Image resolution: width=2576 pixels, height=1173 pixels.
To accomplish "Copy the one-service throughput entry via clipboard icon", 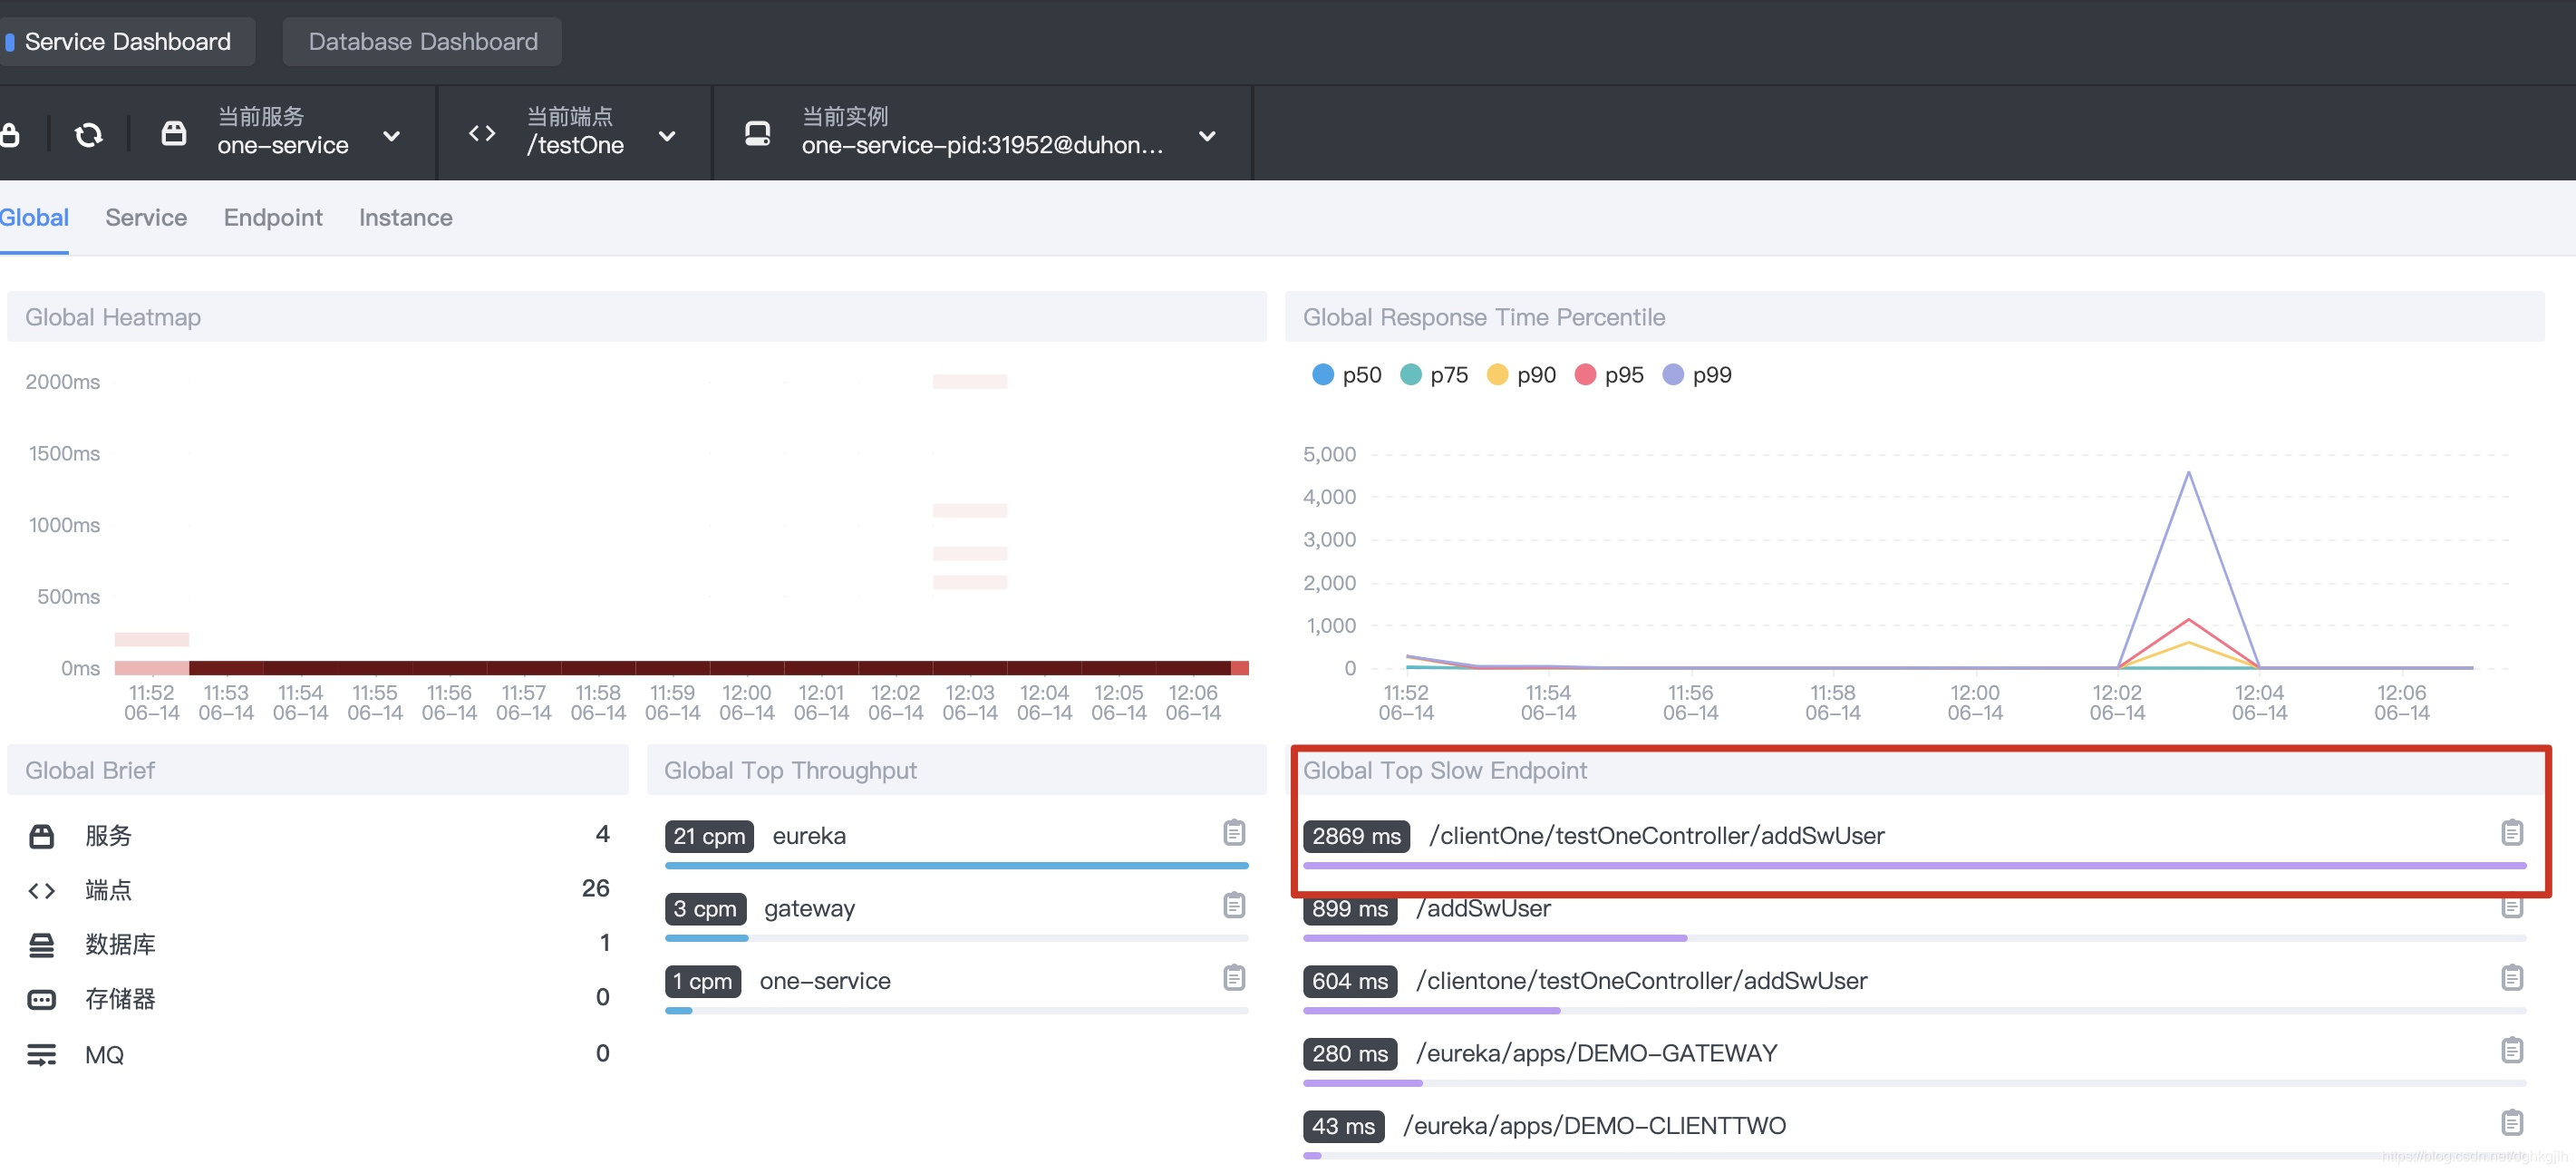I will (1234, 977).
